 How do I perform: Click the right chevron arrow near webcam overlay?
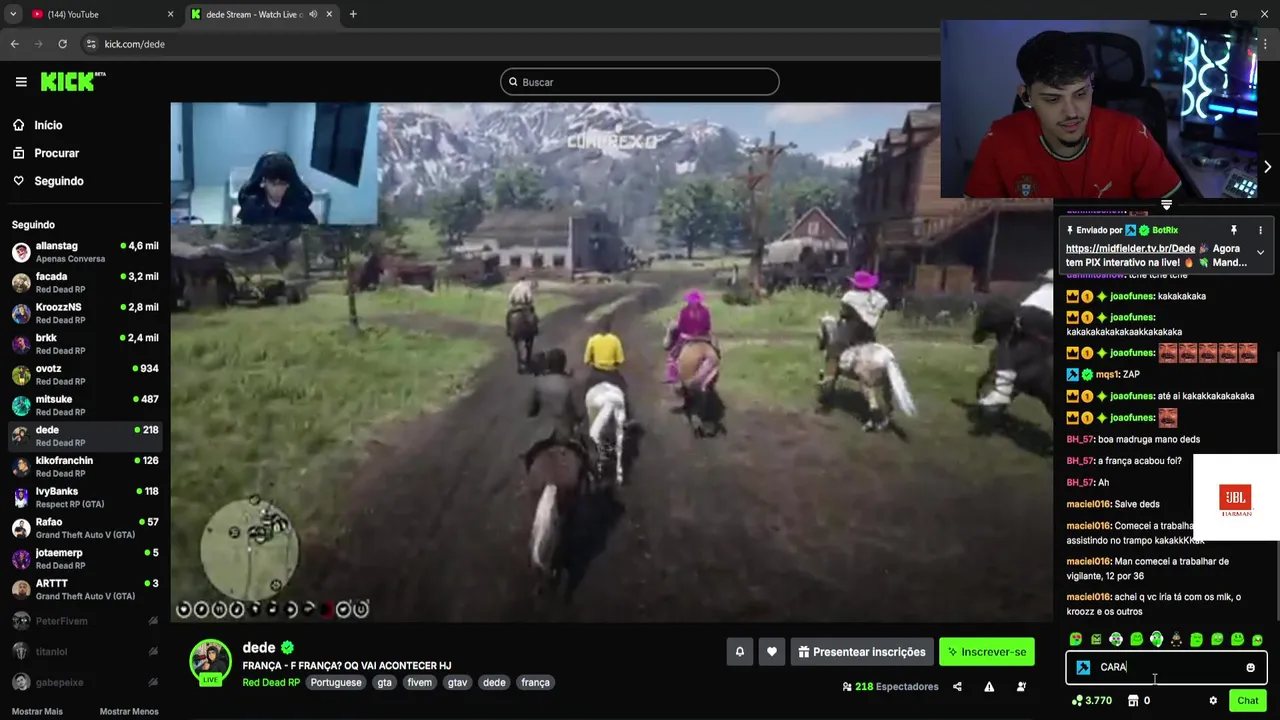(1267, 167)
